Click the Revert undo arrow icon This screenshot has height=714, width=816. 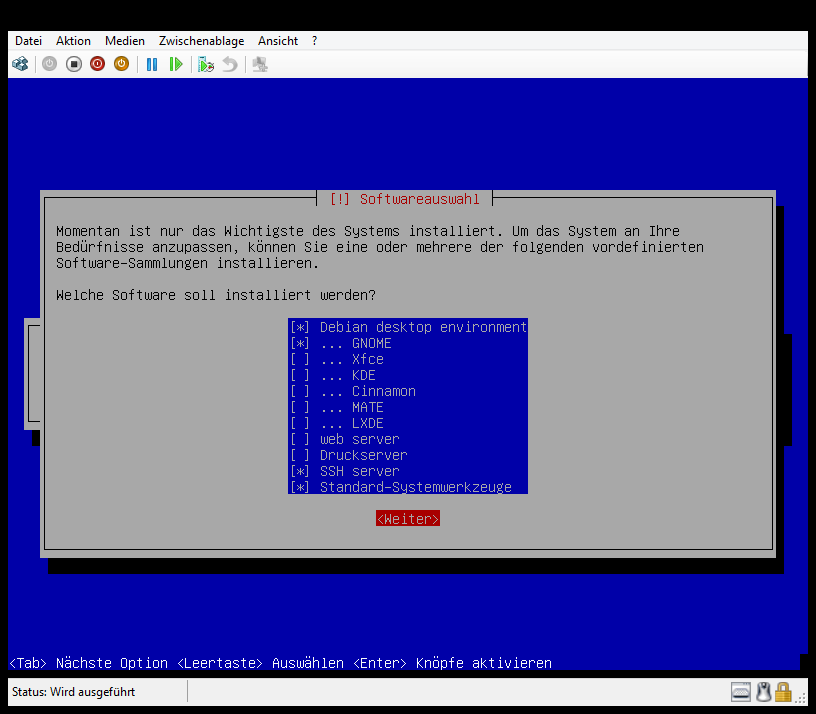pyautogui.click(x=230, y=65)
